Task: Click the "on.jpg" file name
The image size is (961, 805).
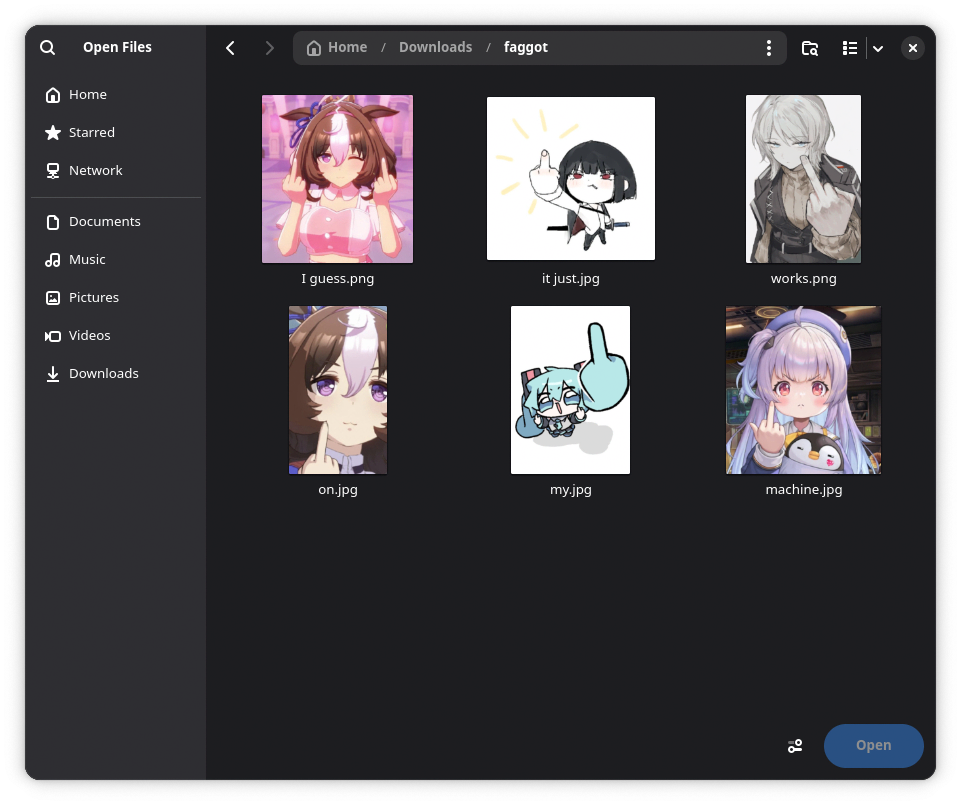Action: pyautogui.click(x=338, y=489)
